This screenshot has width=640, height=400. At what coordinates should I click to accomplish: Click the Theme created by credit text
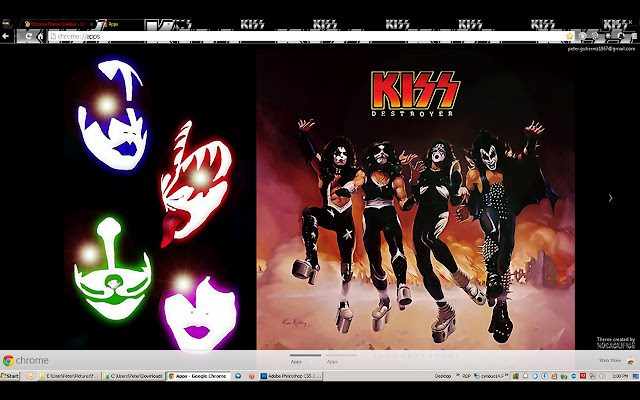coord(616,342)
